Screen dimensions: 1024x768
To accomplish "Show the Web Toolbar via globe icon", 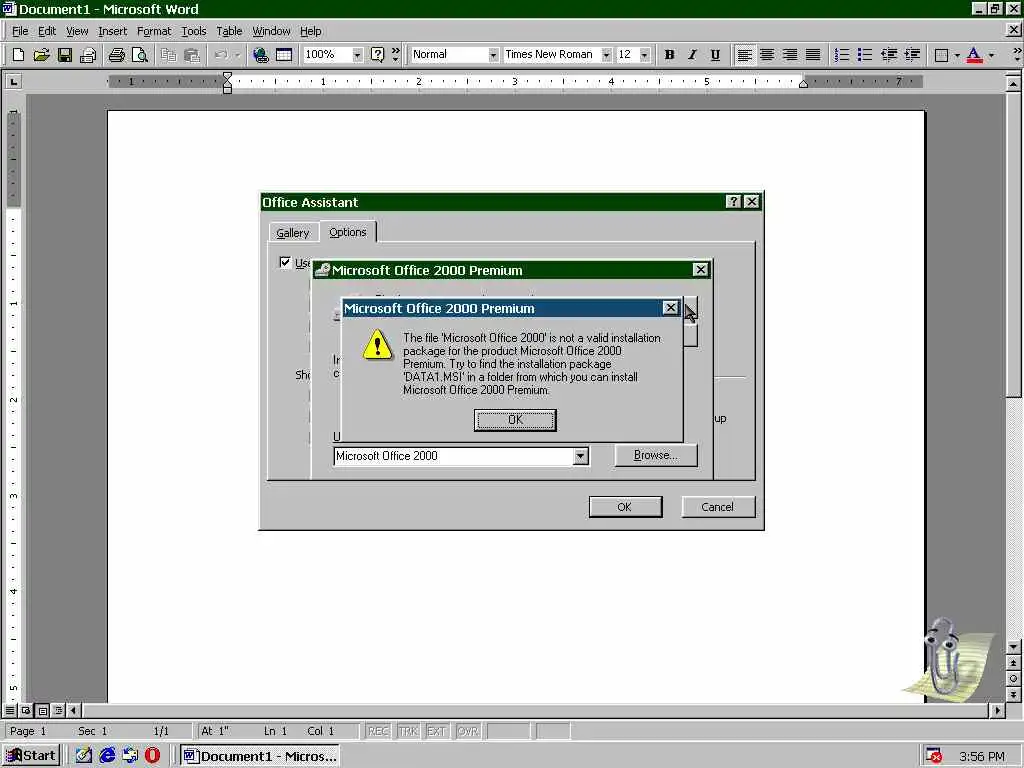I will (261, 55).
